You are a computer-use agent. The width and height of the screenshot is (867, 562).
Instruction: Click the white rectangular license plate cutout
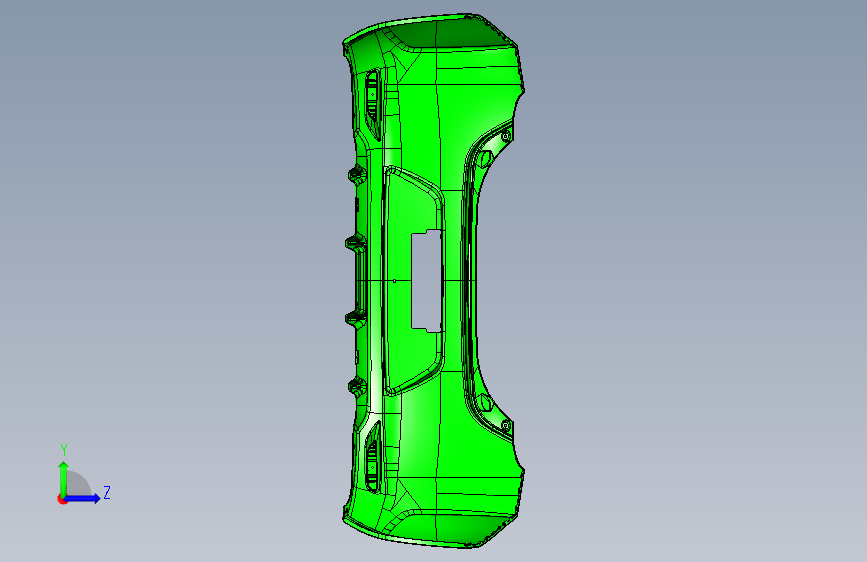point(426,280)
